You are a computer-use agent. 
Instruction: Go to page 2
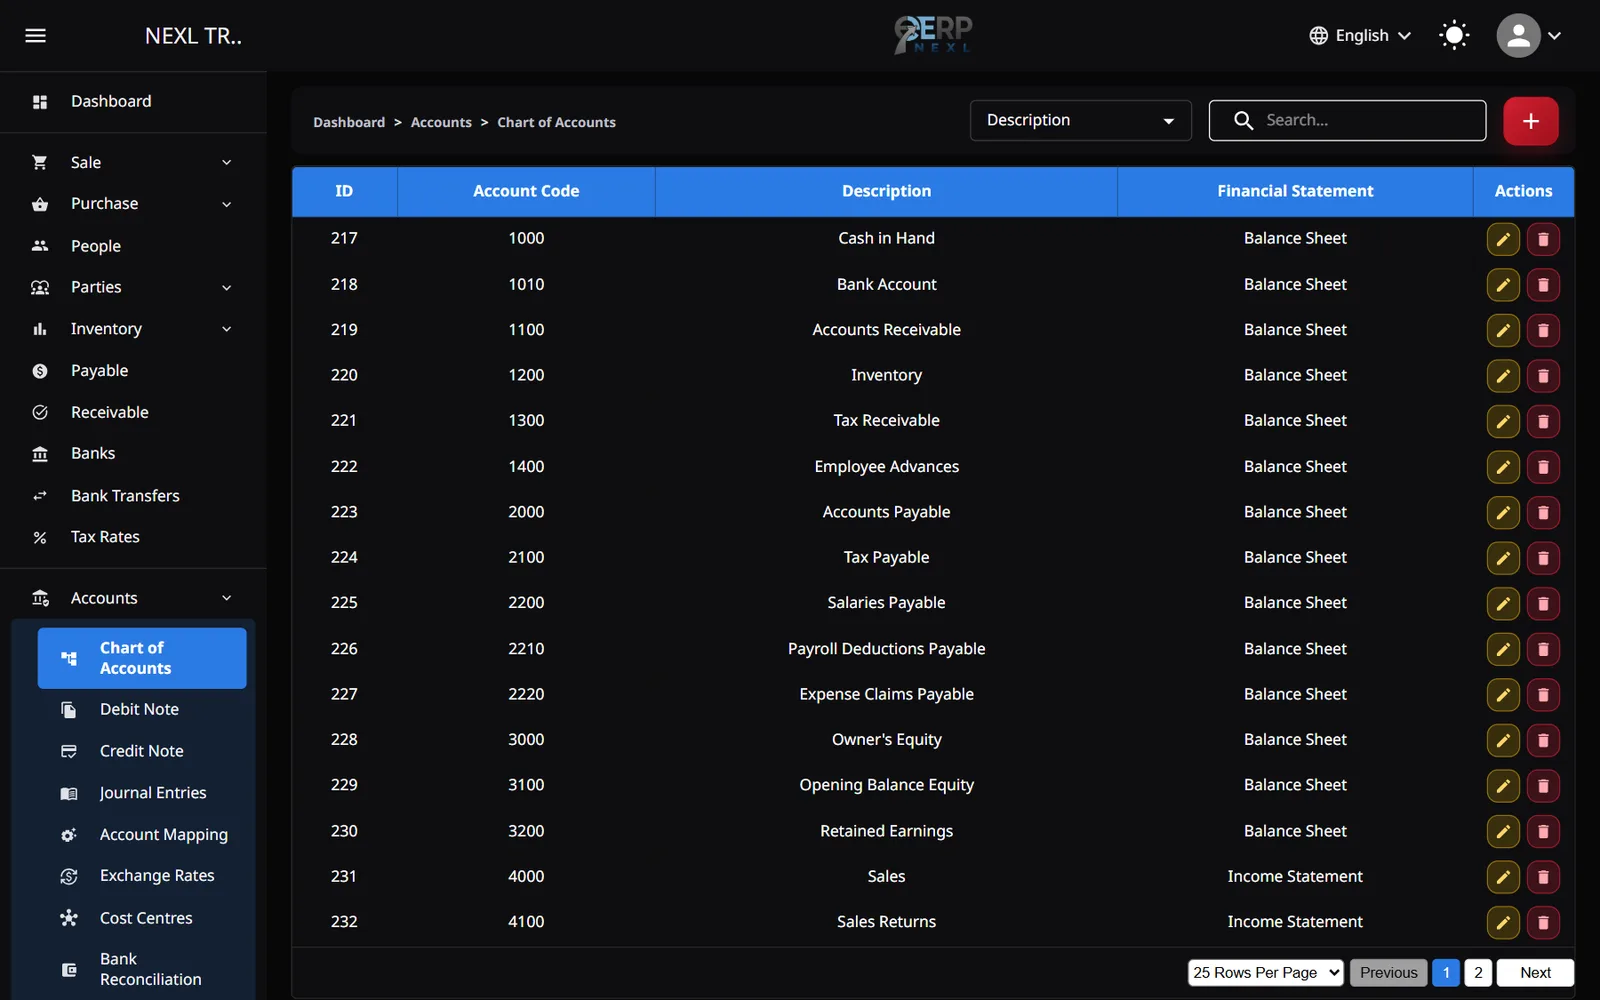(1478, 973)
